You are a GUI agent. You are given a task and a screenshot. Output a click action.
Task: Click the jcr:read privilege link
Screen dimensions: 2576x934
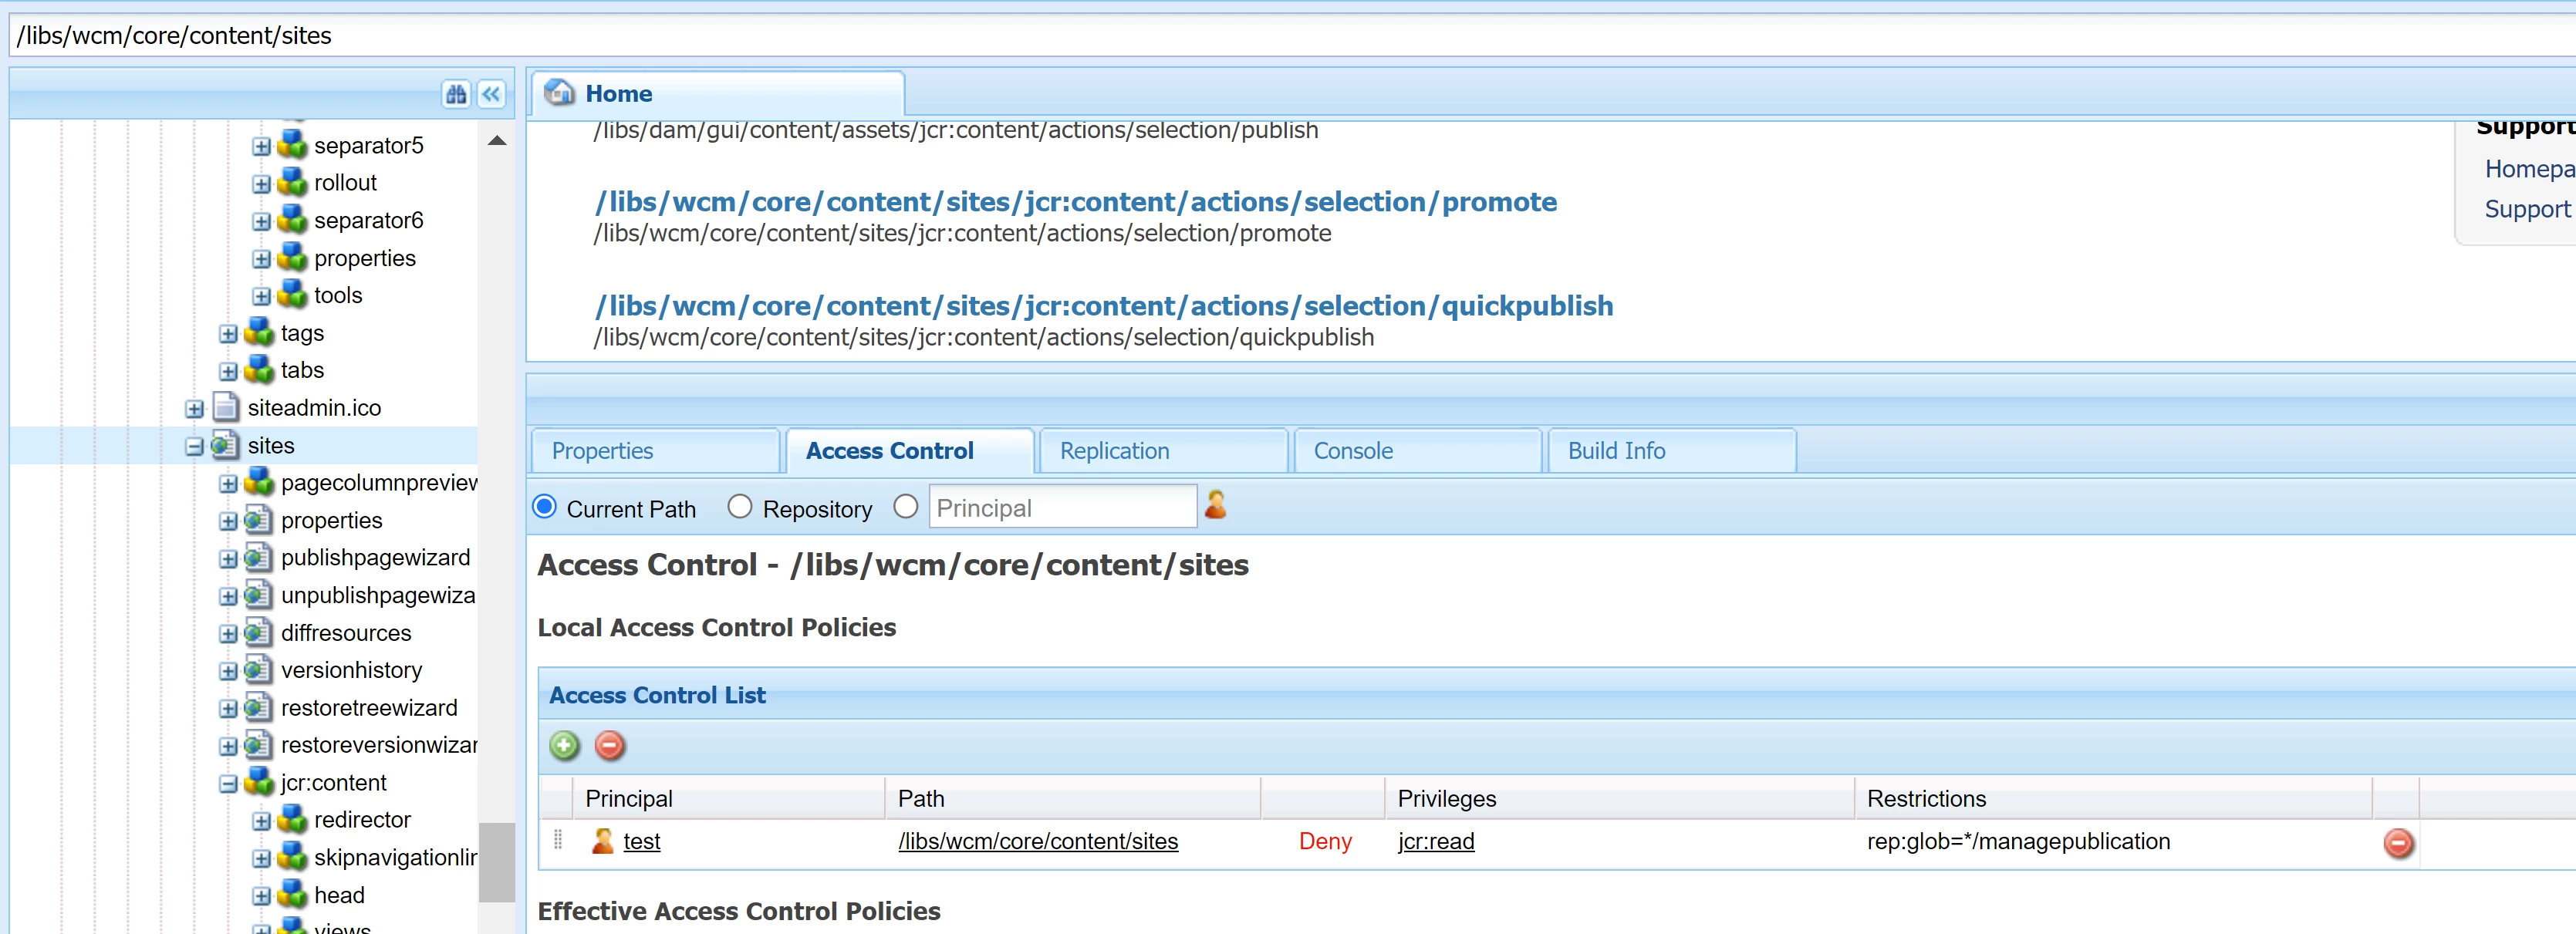[x=1436, y=842]
